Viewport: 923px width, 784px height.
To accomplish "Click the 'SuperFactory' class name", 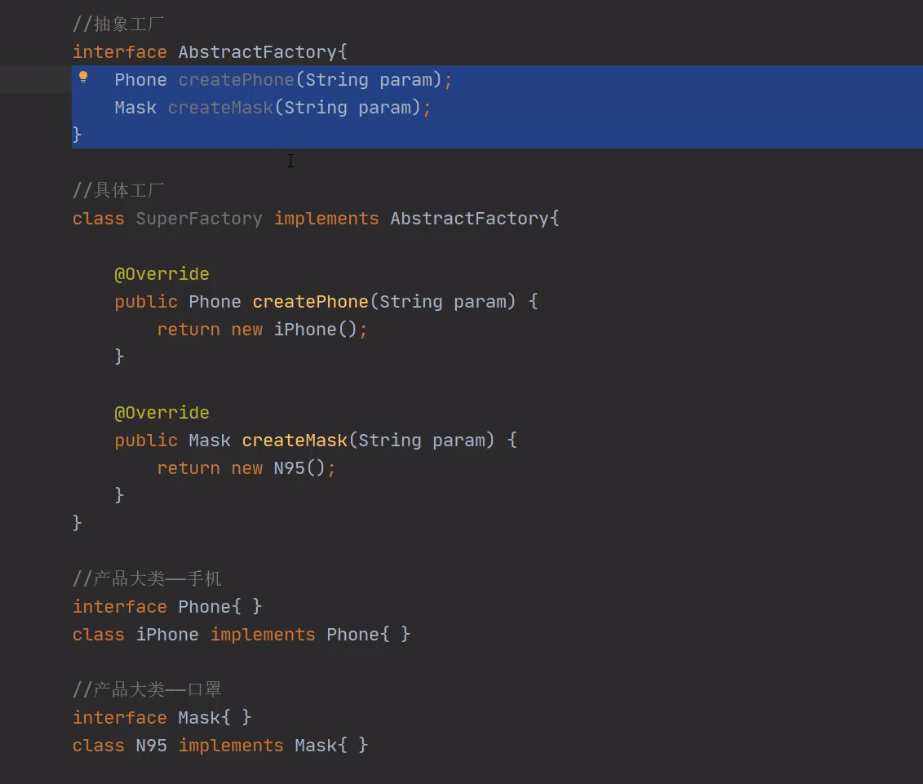I will click(199, 218).
